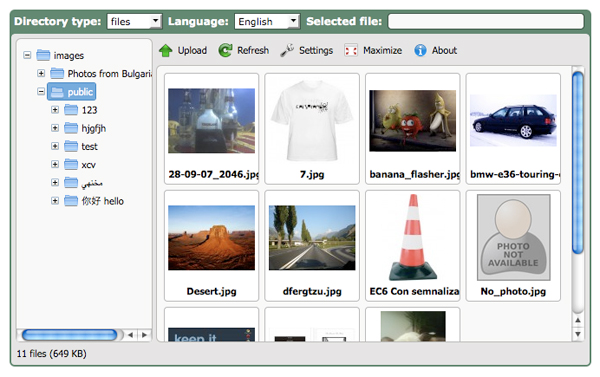This screenshot has width=600, height=377.
Task: Click the horizontal scrollbar thumb in folder tree
Action: [x=69, y=335]
